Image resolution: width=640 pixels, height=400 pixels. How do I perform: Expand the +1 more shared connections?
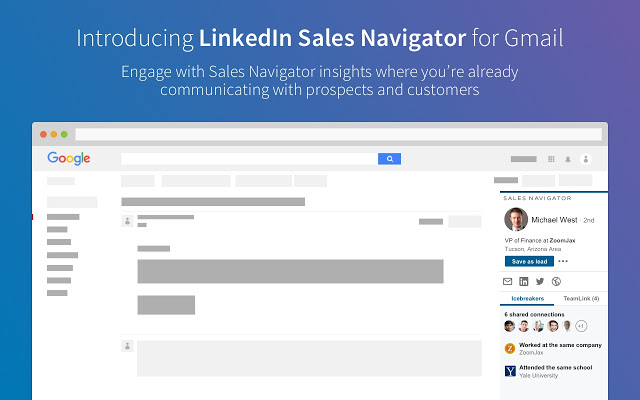[581, 326]
